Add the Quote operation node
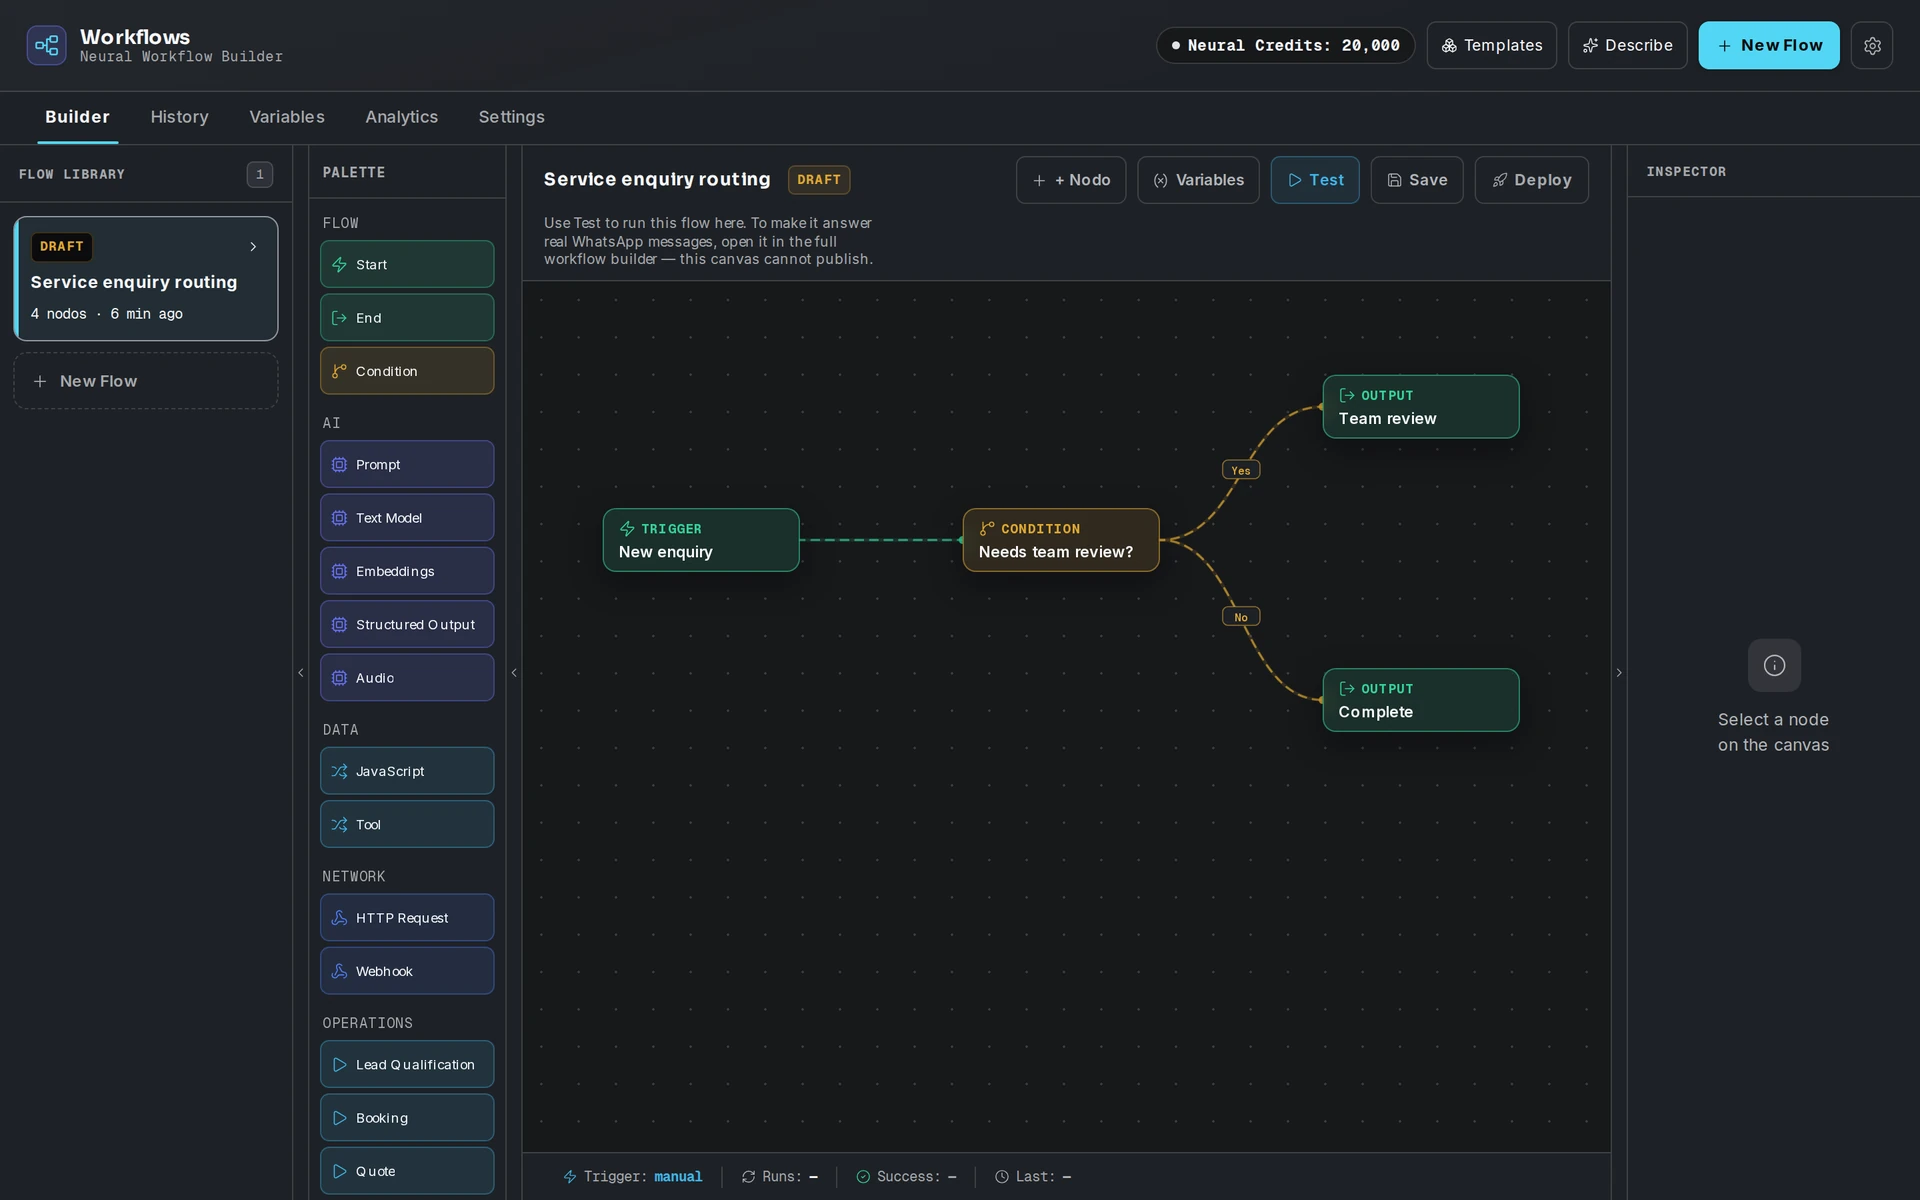The width and height of the screenshot is (1920, 1200). (407, 1170)
